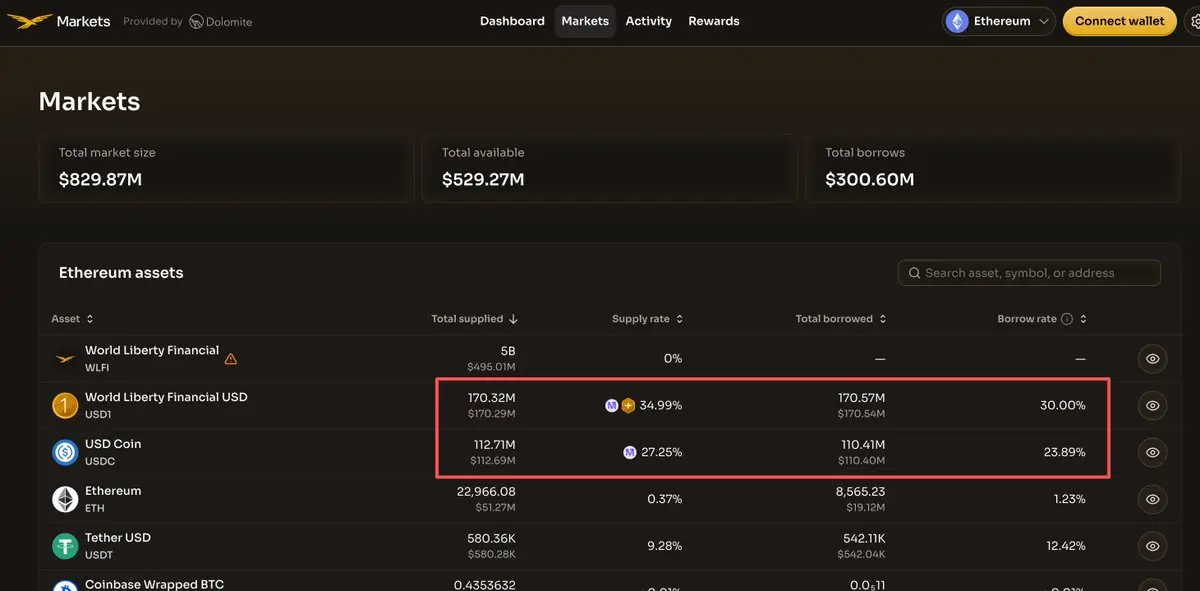1200x591 pixels.
Task: Click the USDC blue coin icon
Action: tap(65, 452)
